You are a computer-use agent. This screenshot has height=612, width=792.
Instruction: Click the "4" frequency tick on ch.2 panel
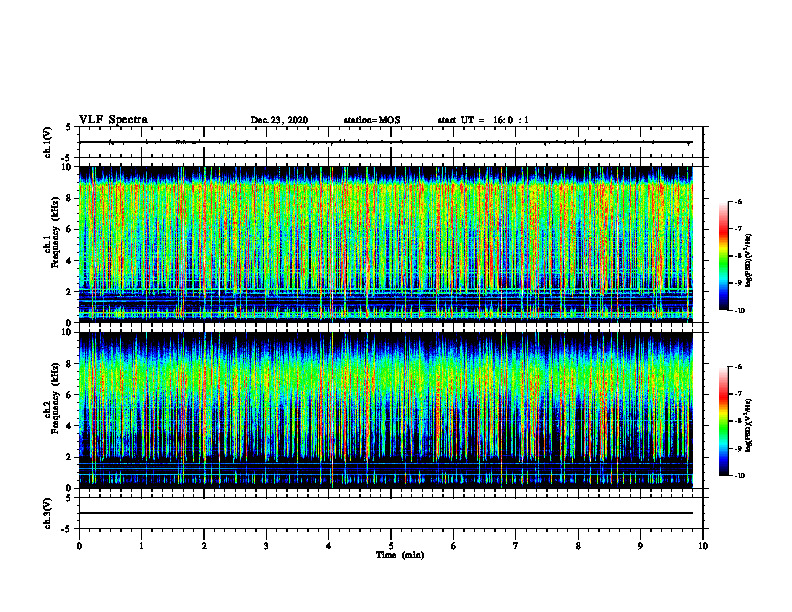[70, 426]
